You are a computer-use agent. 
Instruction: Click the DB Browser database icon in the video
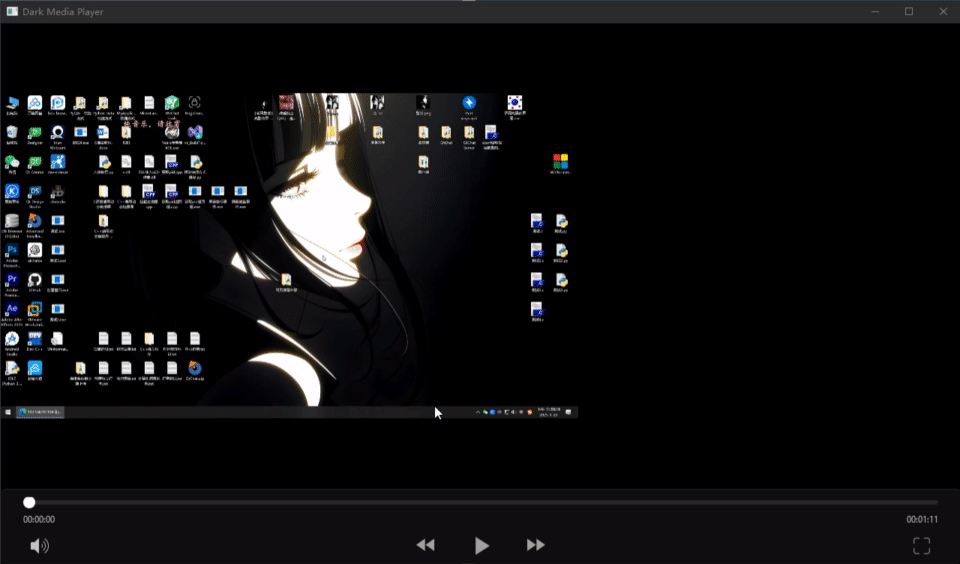(12, 220)
